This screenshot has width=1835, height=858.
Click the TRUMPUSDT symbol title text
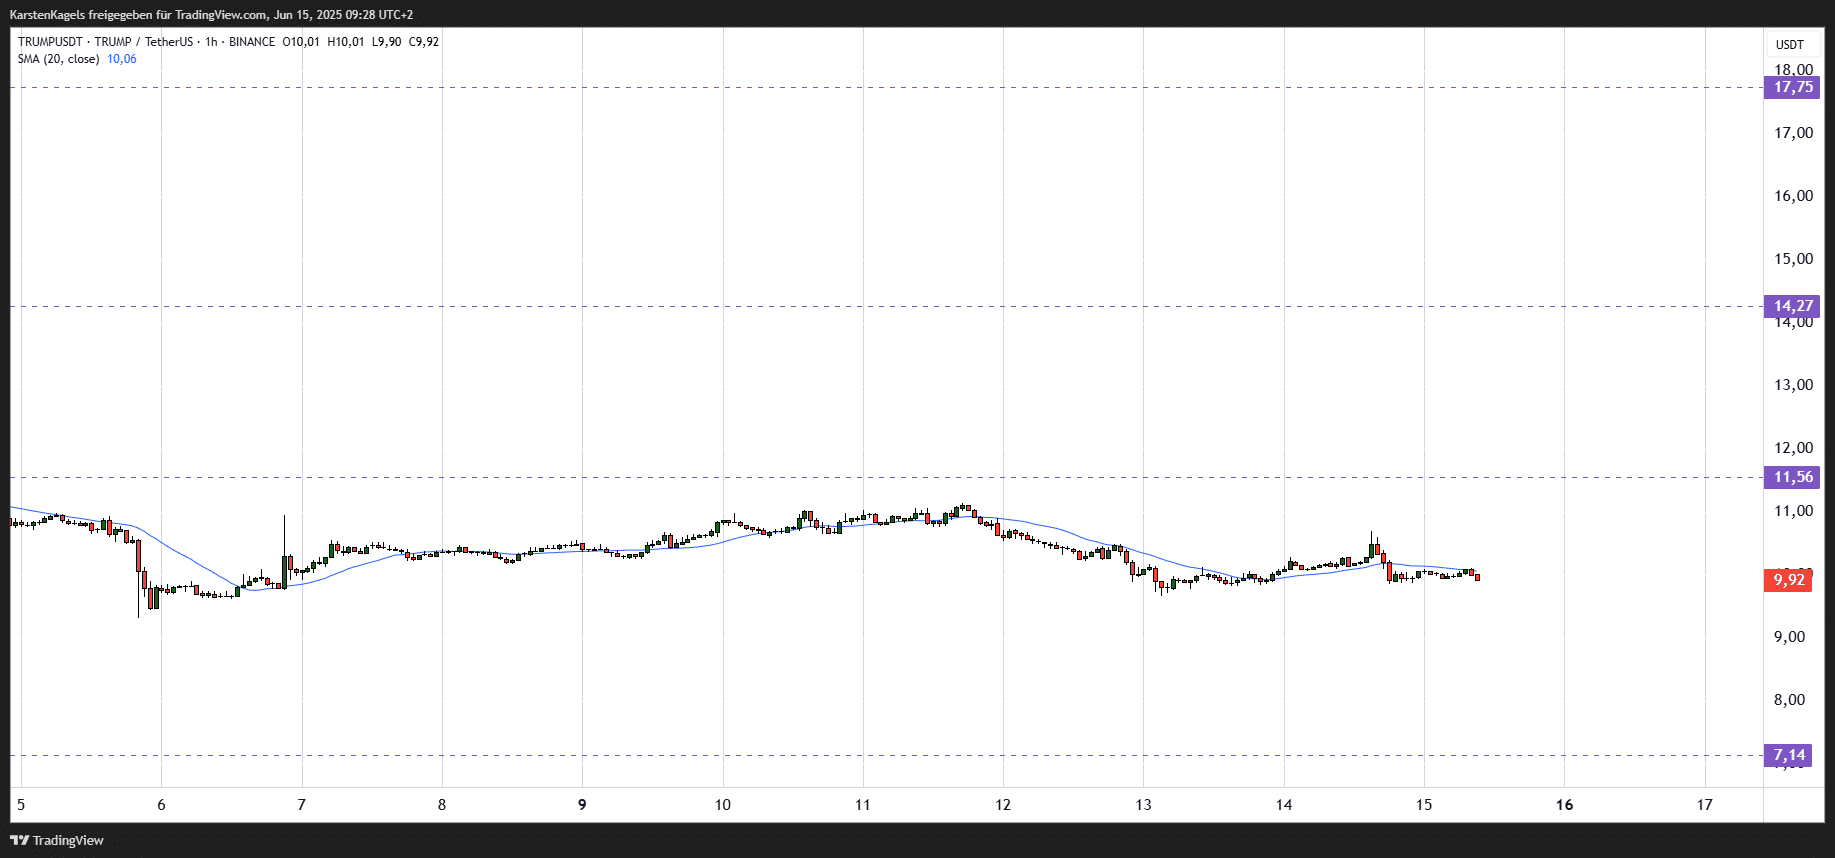50,42
